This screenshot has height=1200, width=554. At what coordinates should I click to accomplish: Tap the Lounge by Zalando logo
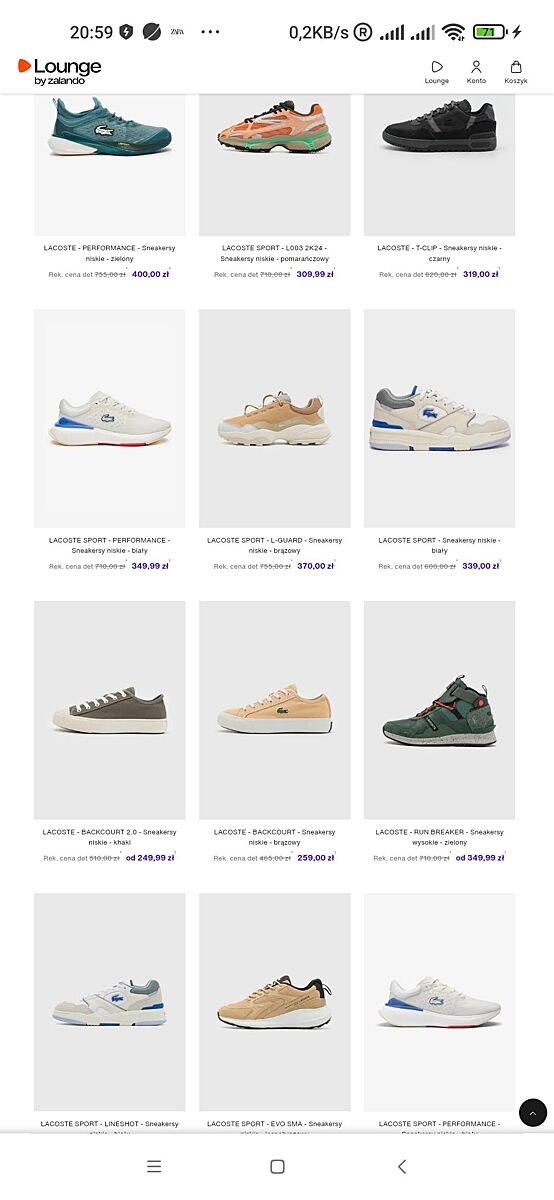(x=59, y=71)
